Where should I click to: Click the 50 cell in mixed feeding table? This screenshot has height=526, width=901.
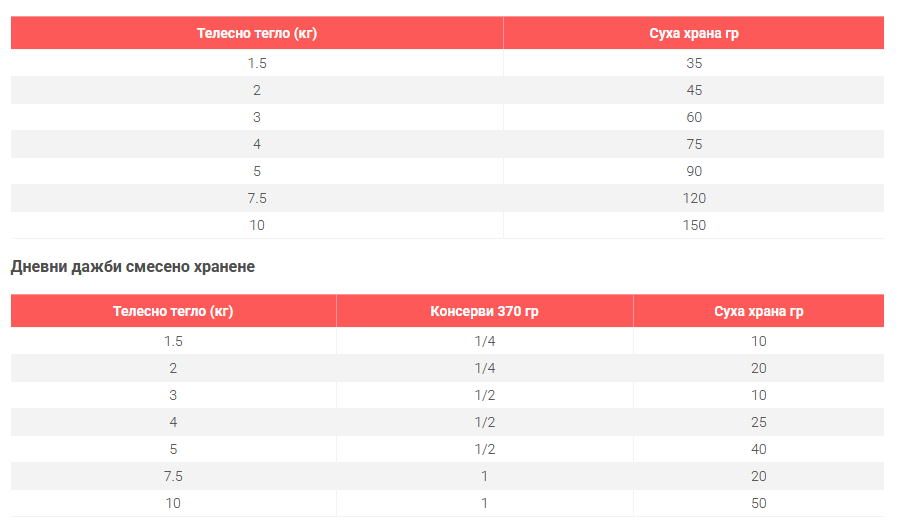point(758,503)
